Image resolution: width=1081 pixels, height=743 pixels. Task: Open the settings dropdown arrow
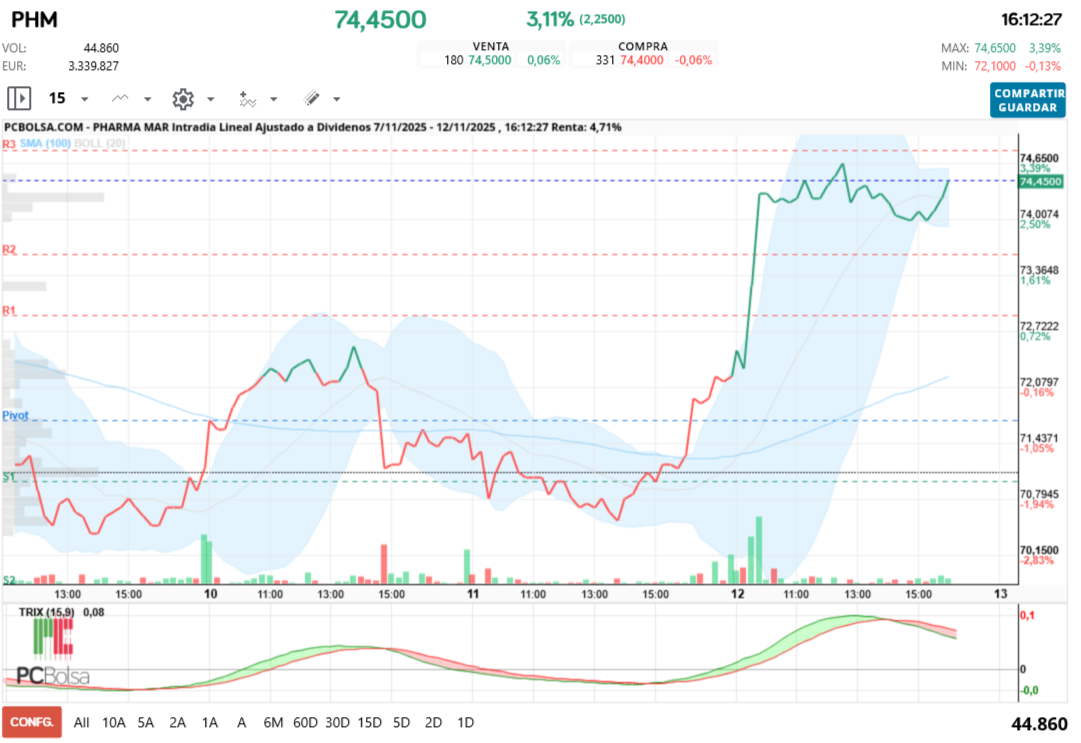click(209, 98)
